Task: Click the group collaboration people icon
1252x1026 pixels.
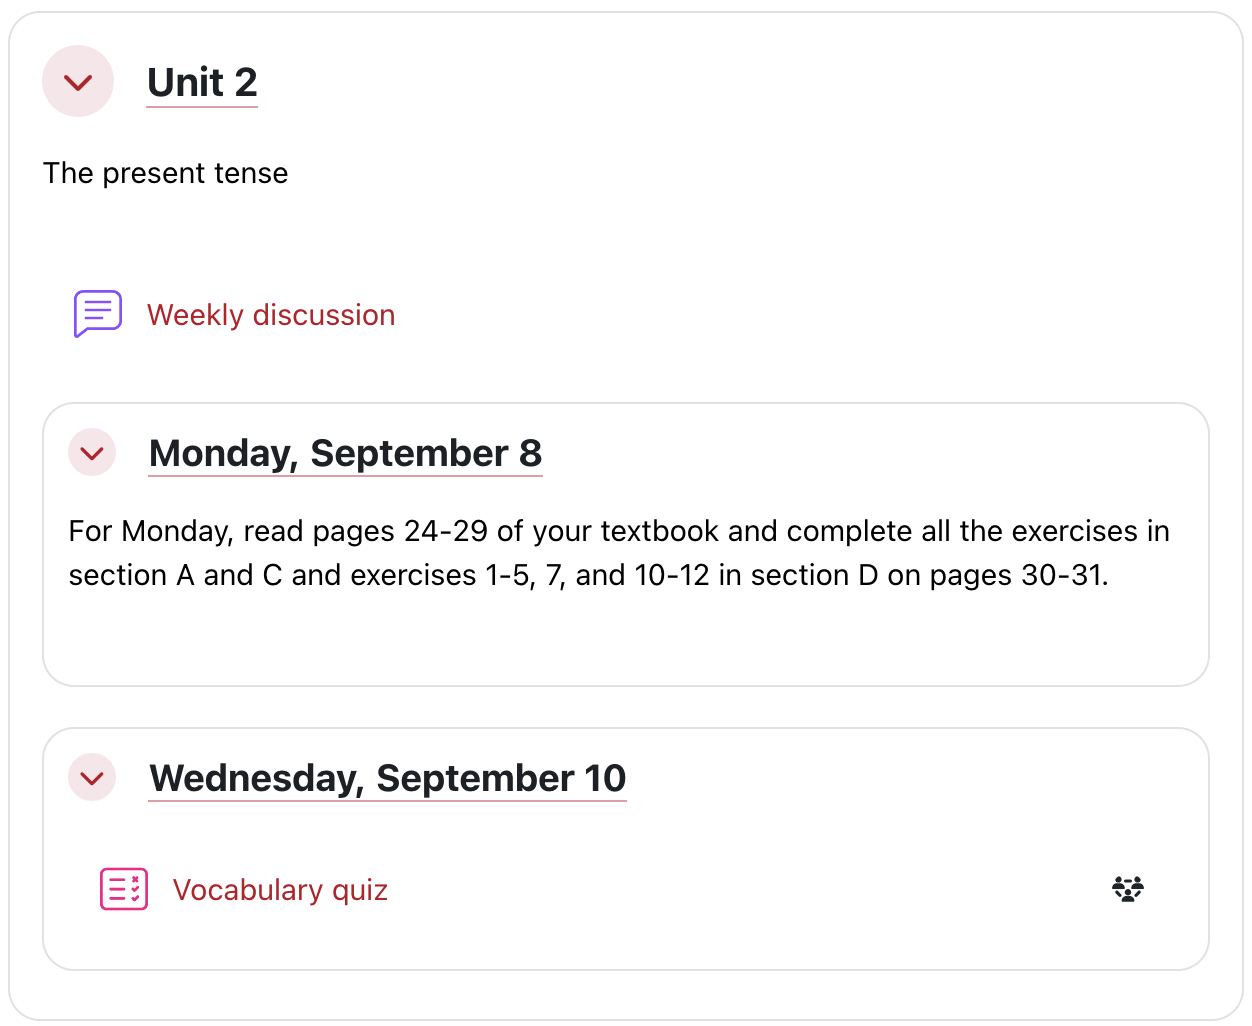Action: (x=1128, y=888)
